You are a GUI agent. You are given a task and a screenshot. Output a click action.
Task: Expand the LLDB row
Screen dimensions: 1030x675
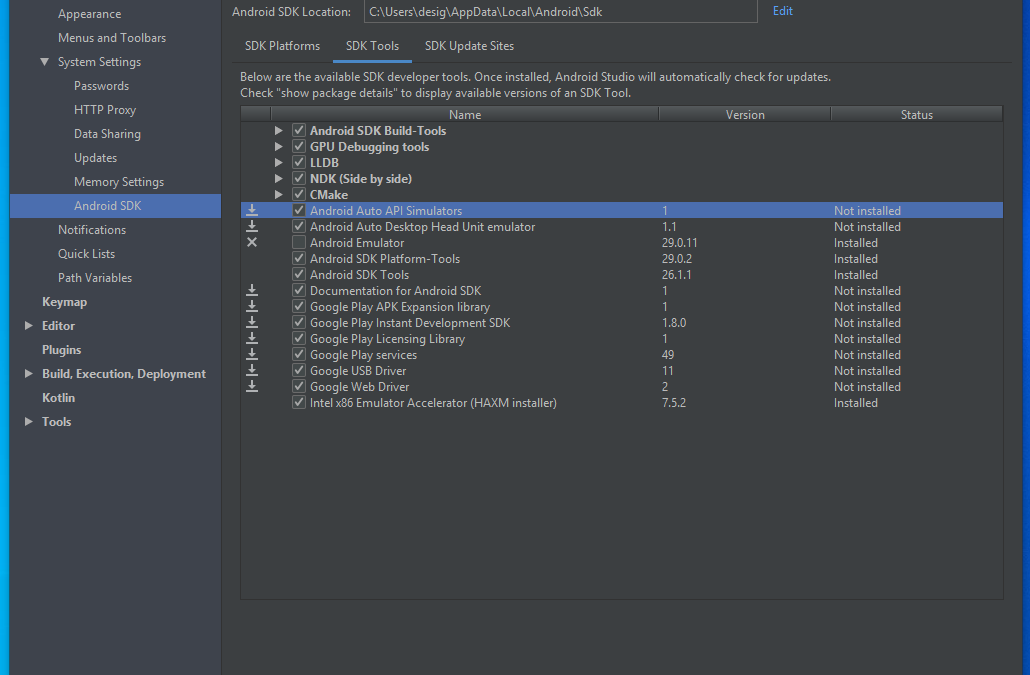pyautogui.click(x=279, y=163)
